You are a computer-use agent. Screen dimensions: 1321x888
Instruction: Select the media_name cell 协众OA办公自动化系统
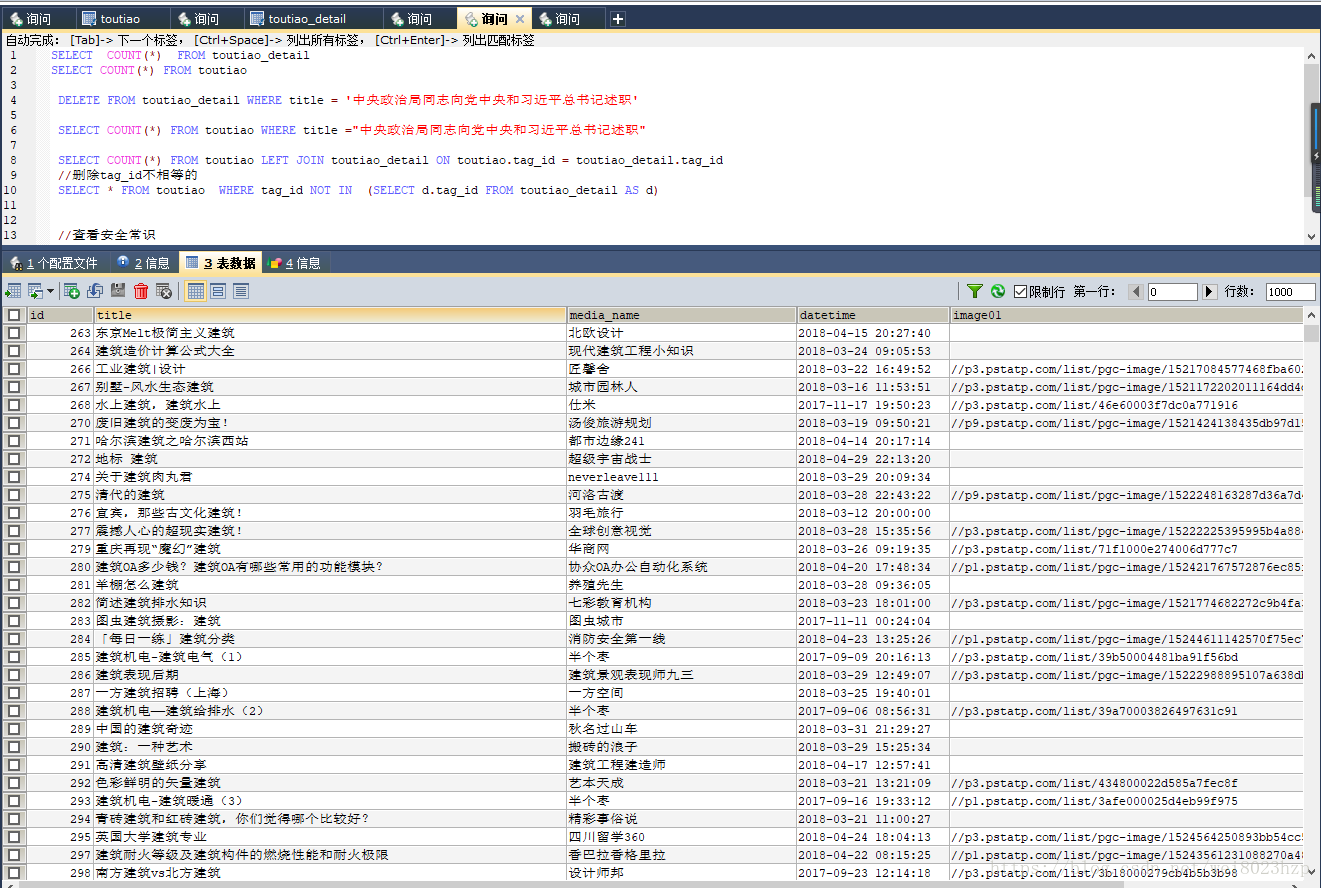click(681, 567)
